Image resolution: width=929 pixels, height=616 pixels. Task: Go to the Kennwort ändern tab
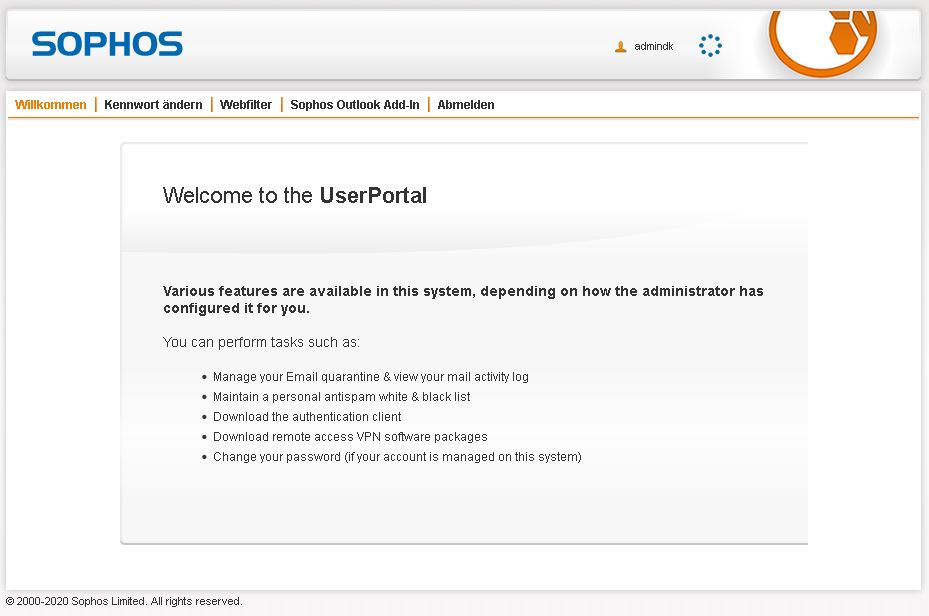(153, 105)
